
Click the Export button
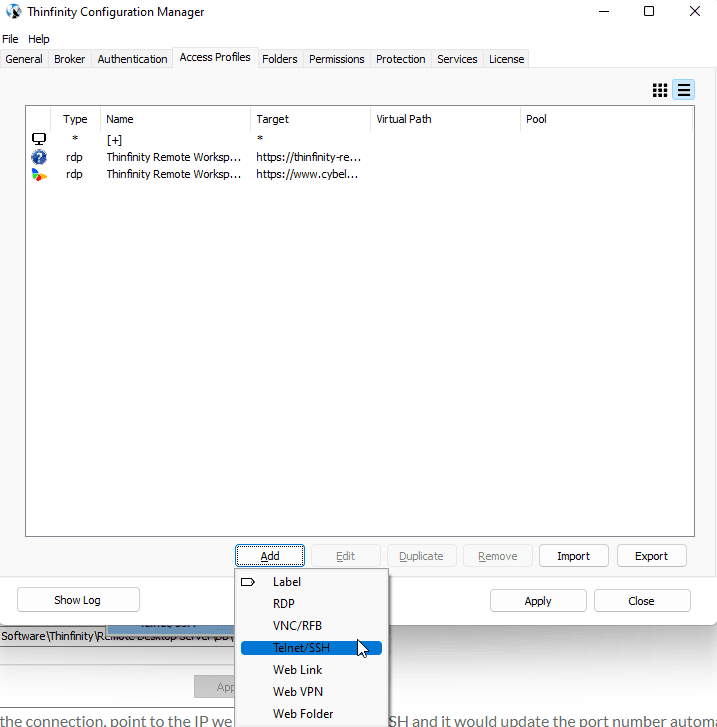pos(652,556)
